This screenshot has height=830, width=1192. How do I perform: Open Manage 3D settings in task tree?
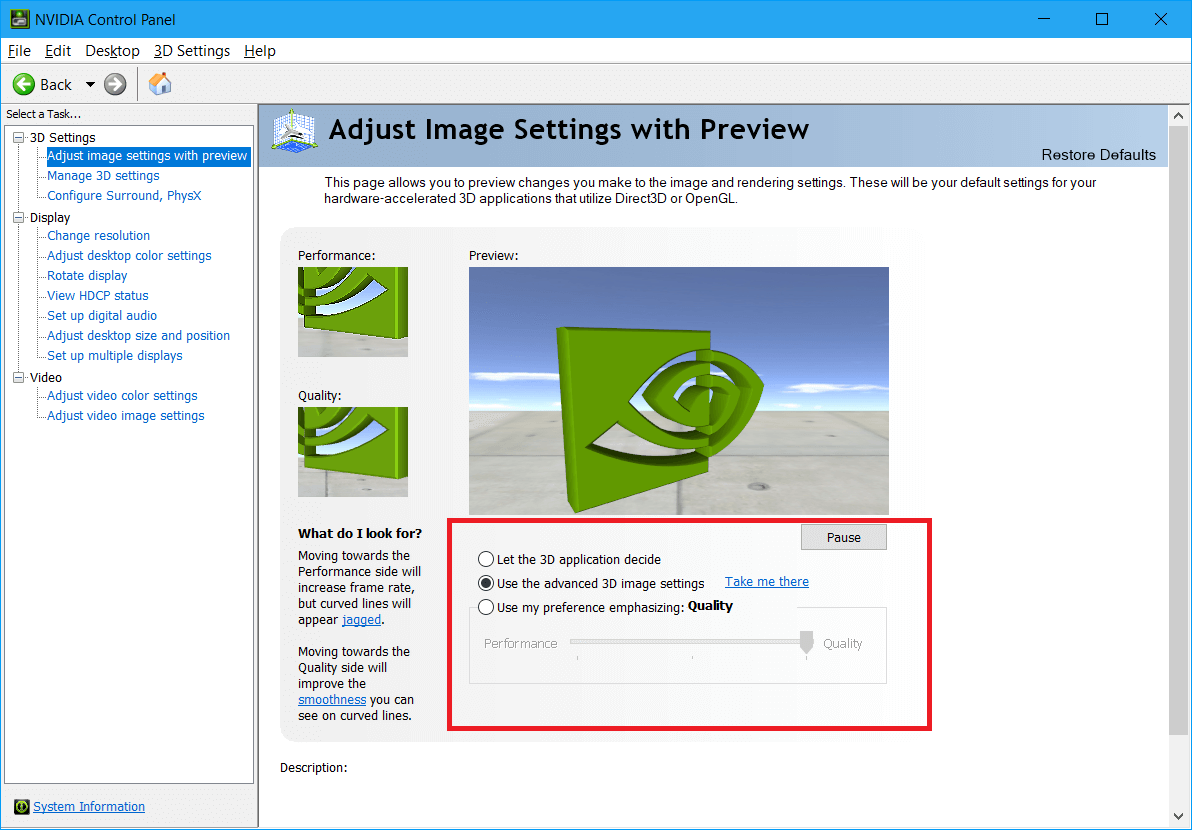(103, 176)
